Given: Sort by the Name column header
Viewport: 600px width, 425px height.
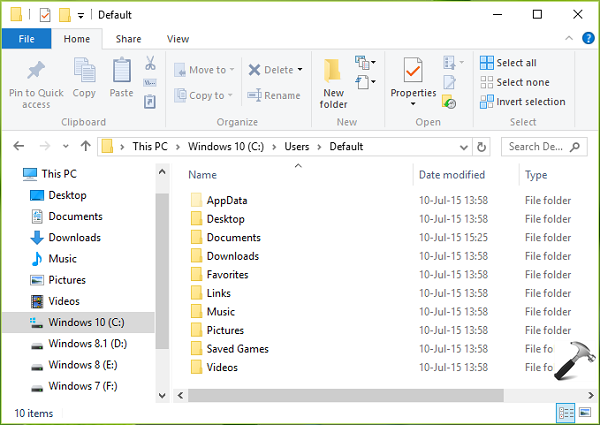Looking at the screenshot, I should (202, 175).
